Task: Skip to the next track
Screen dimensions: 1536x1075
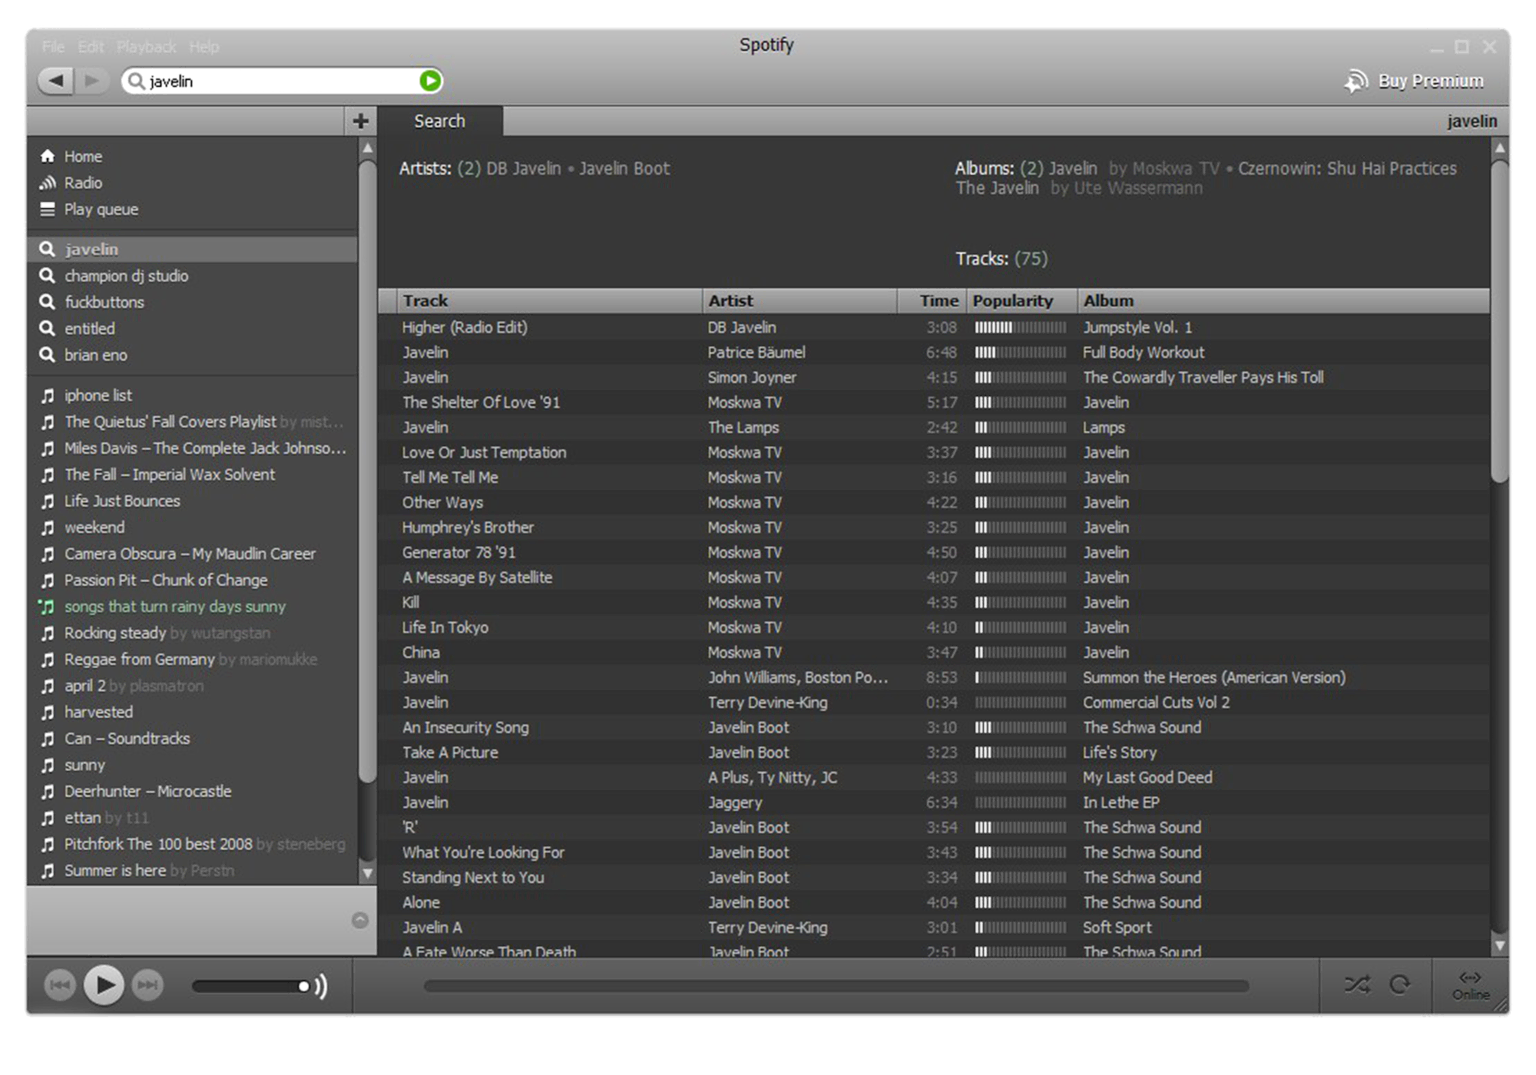Action: point(147,986)
